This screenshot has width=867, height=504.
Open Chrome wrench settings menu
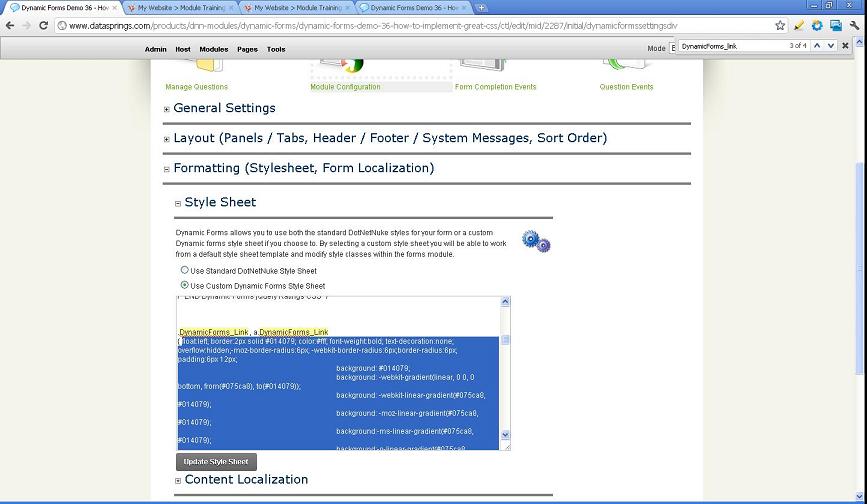pyautogui.click(x=855, y=25)
